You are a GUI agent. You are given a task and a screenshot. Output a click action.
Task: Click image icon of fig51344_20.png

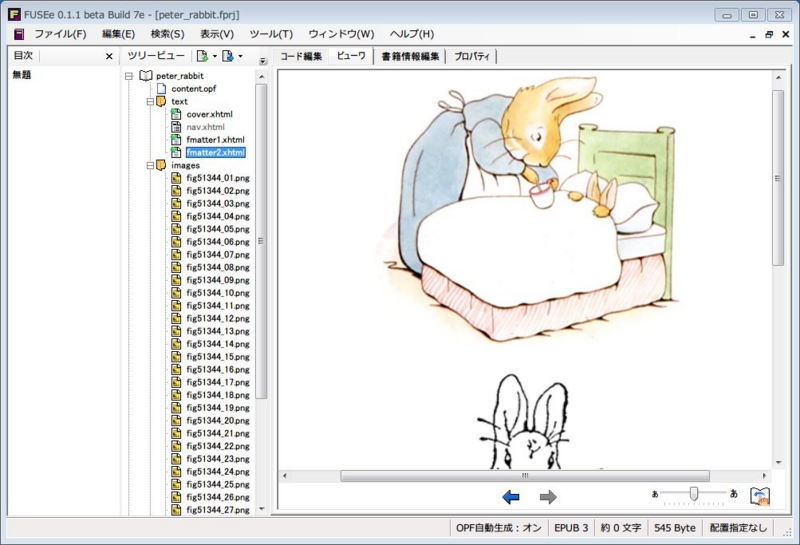176,420
